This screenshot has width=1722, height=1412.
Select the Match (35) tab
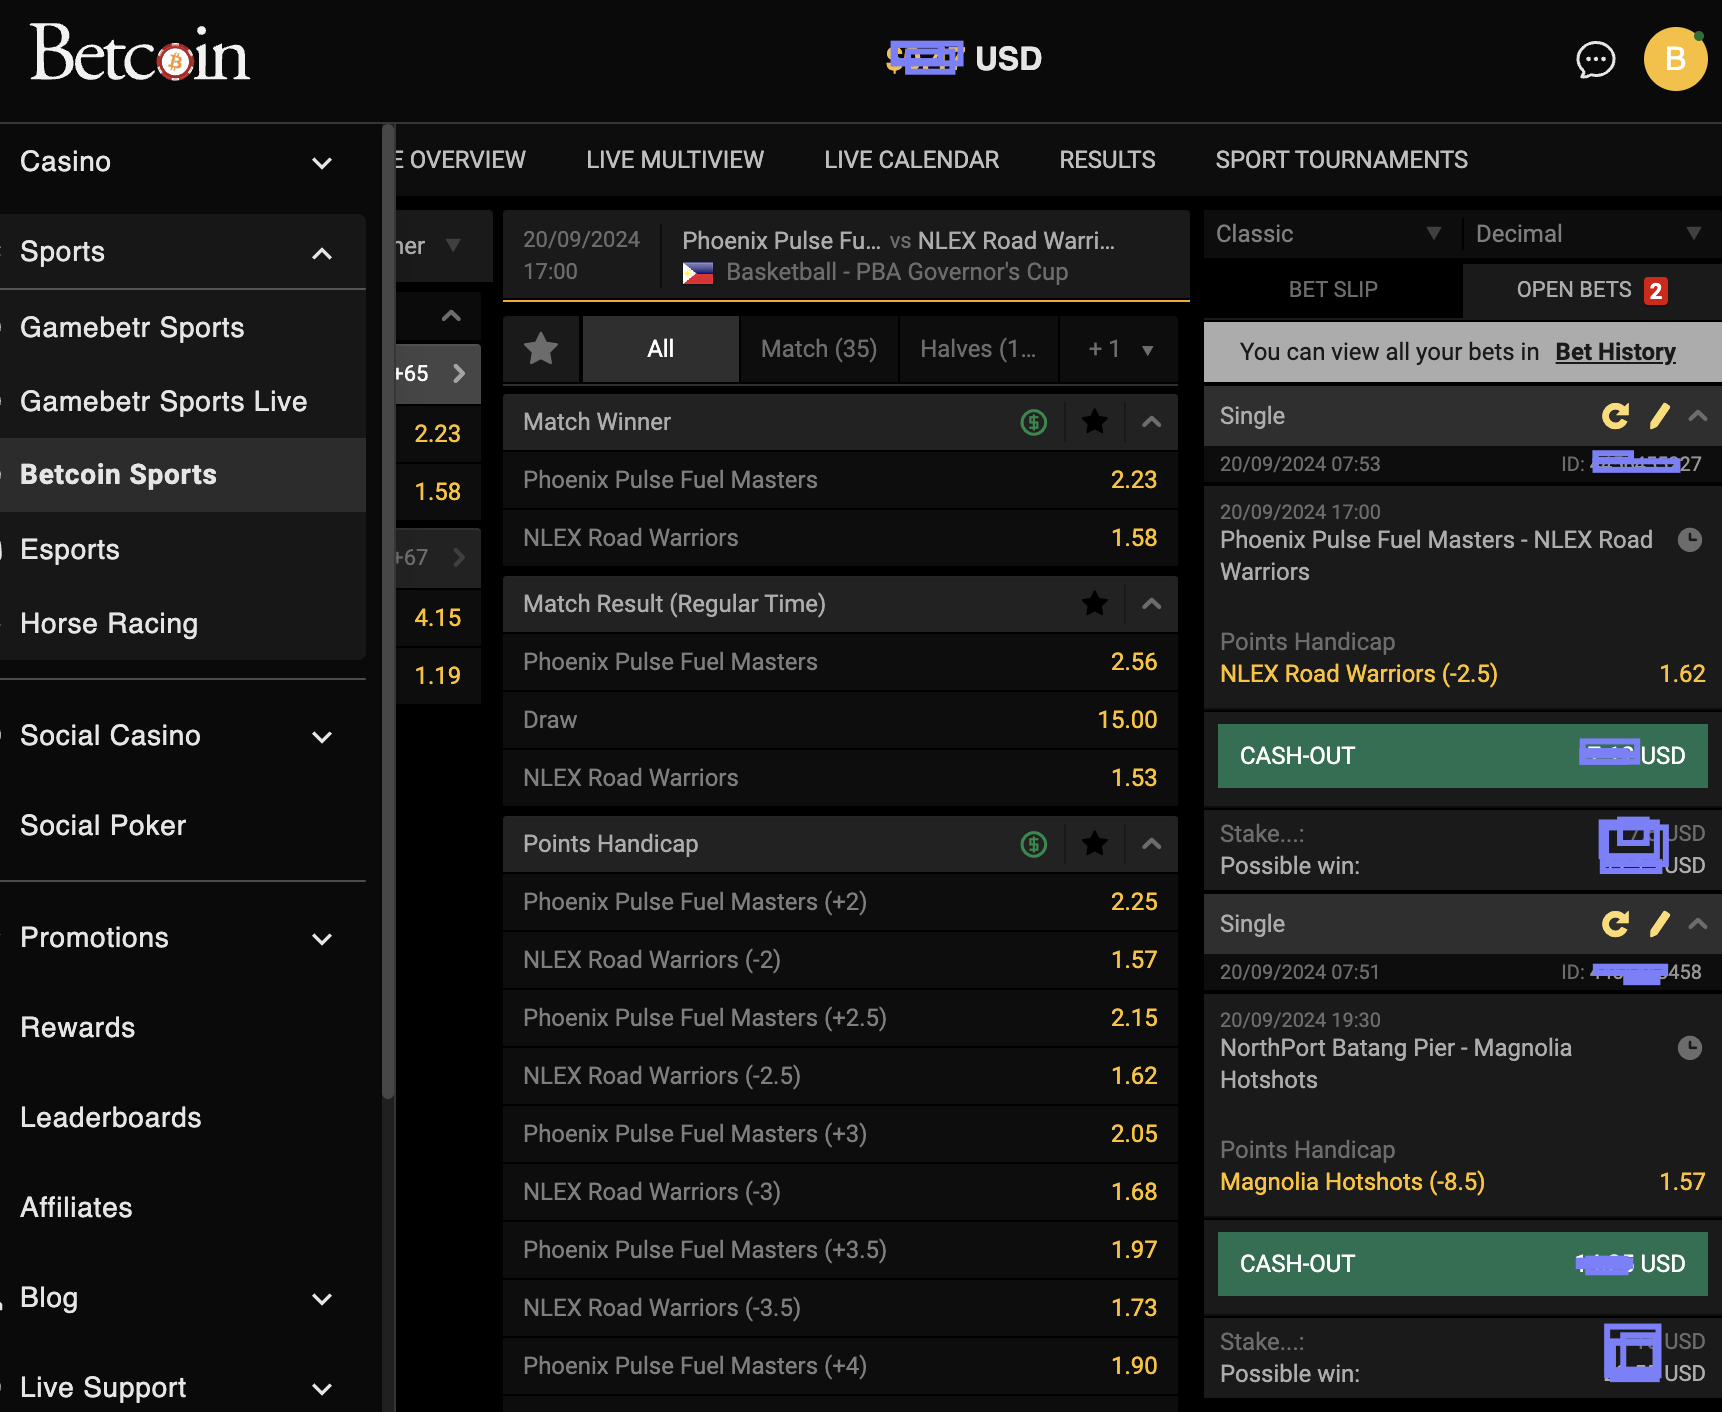tap(819, 349)
